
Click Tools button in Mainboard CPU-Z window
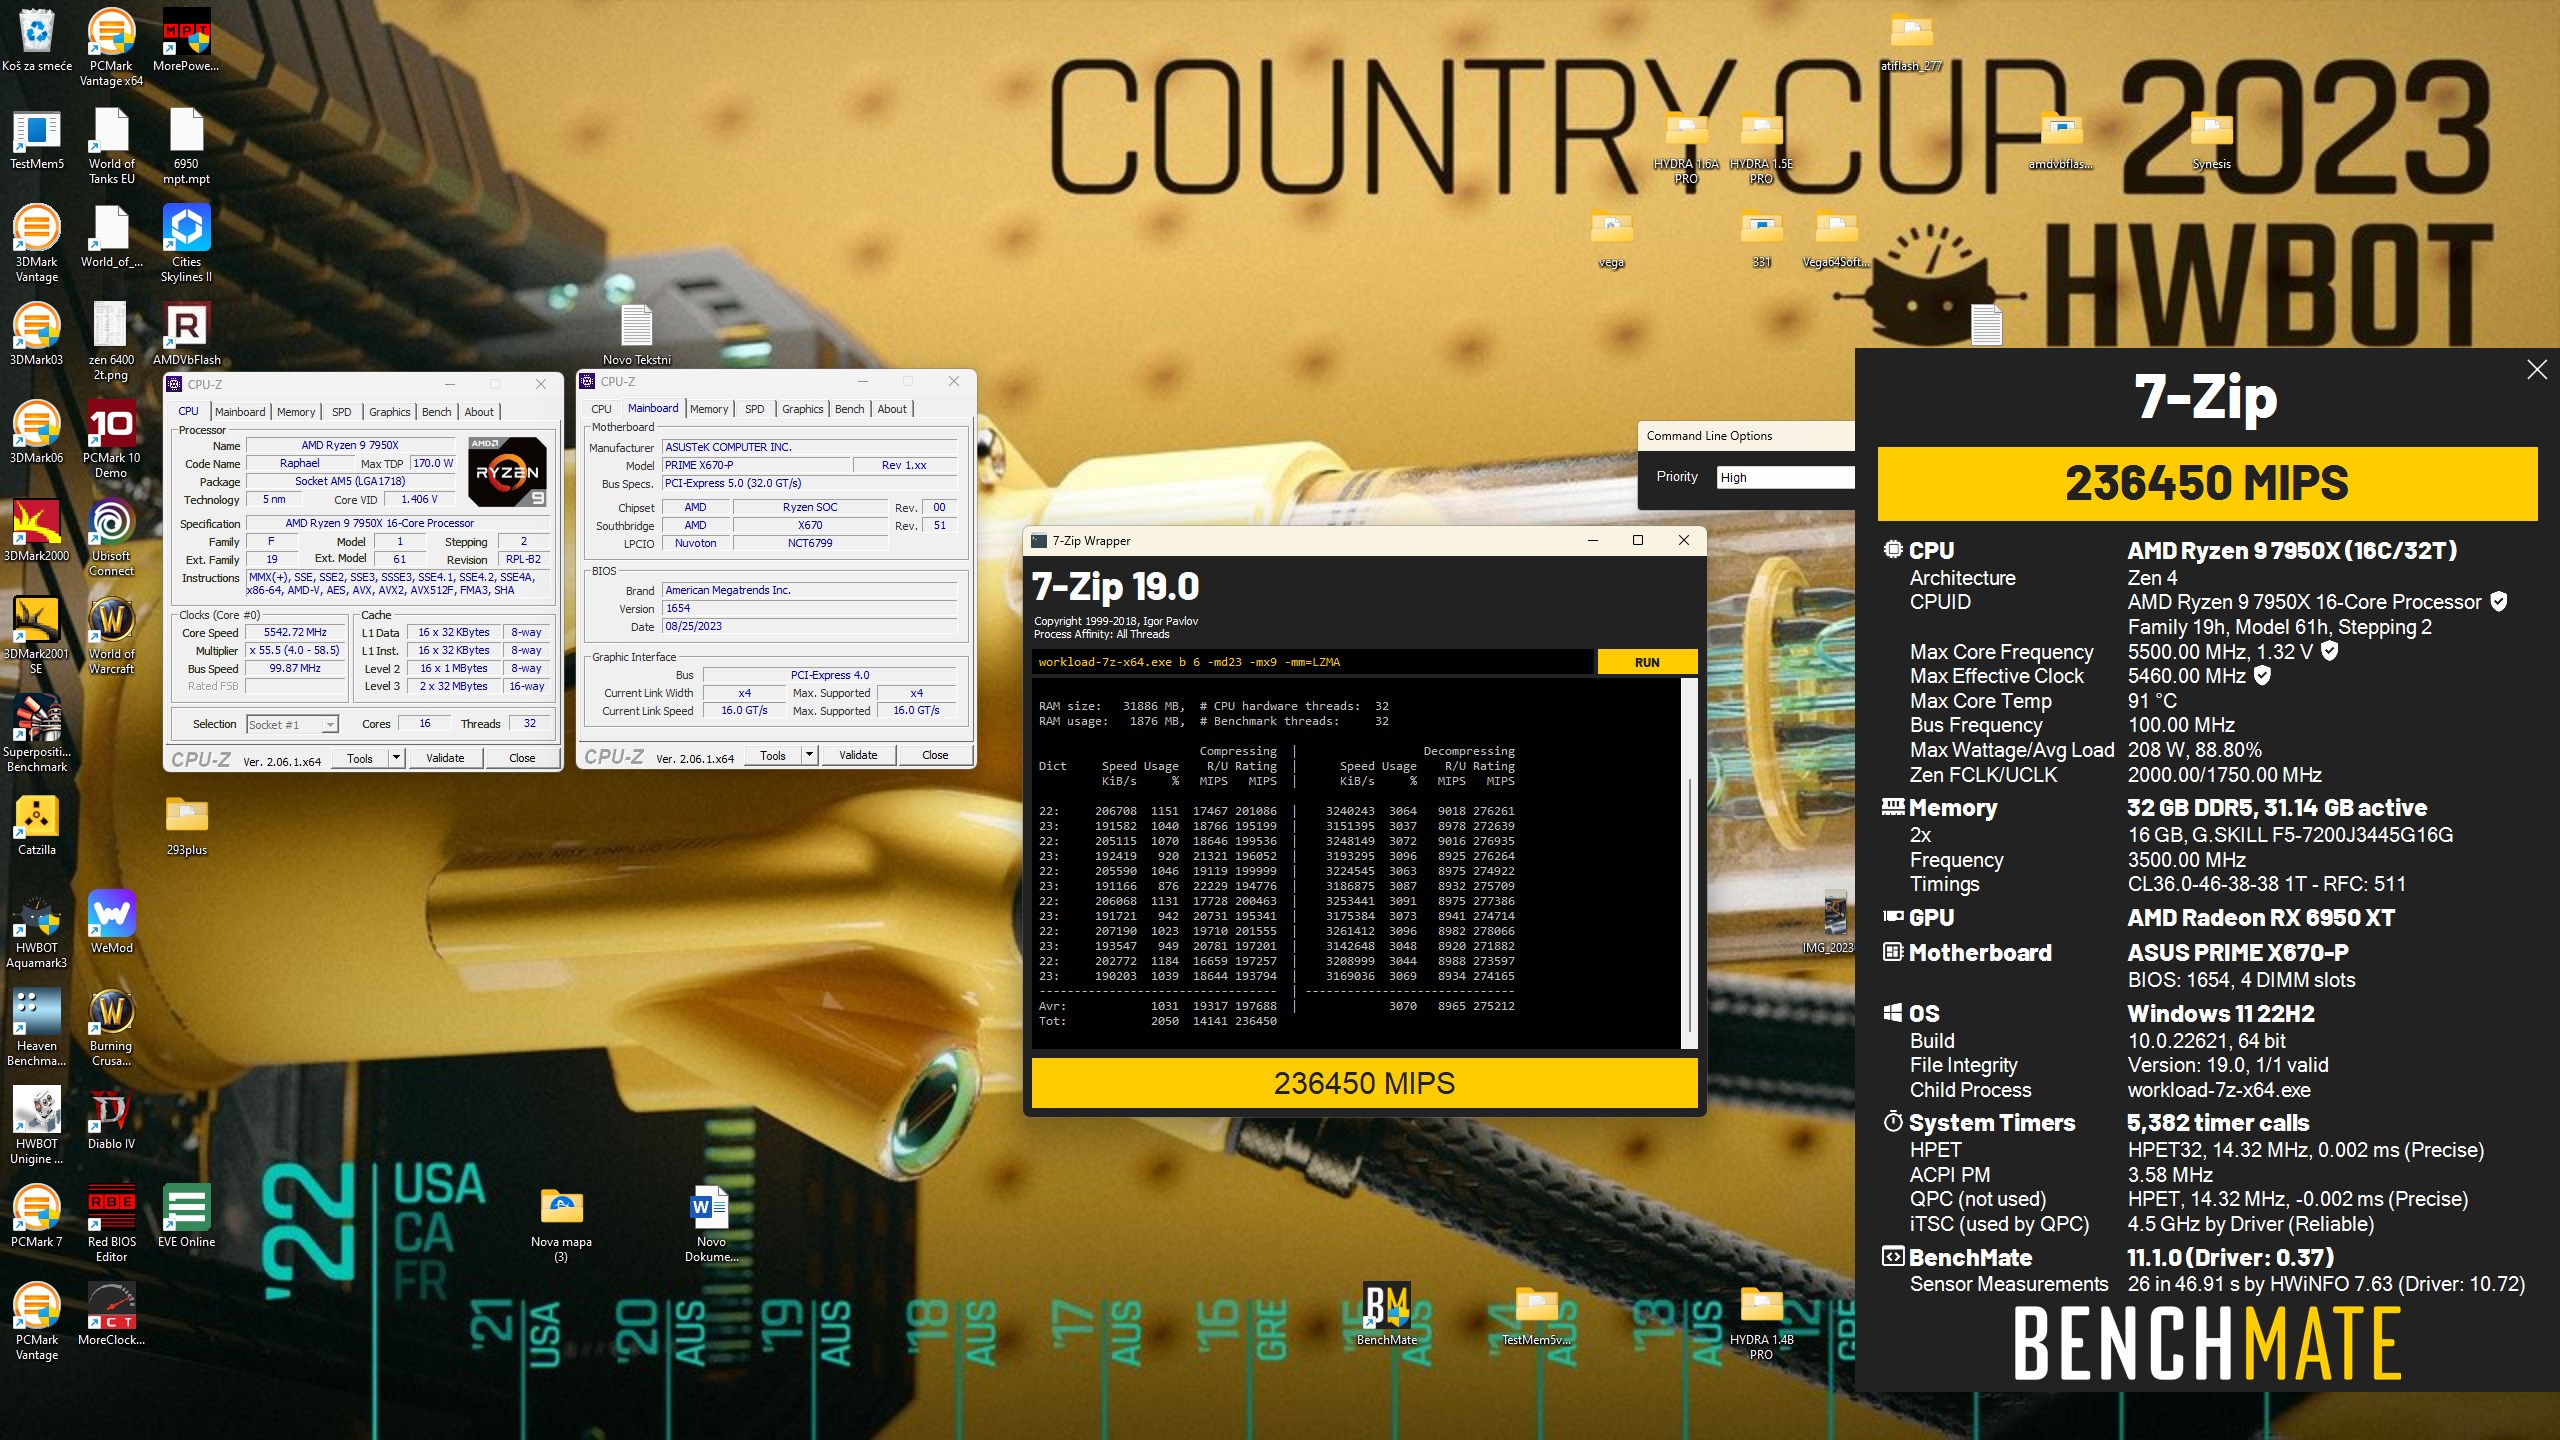(x=773, y=755)
